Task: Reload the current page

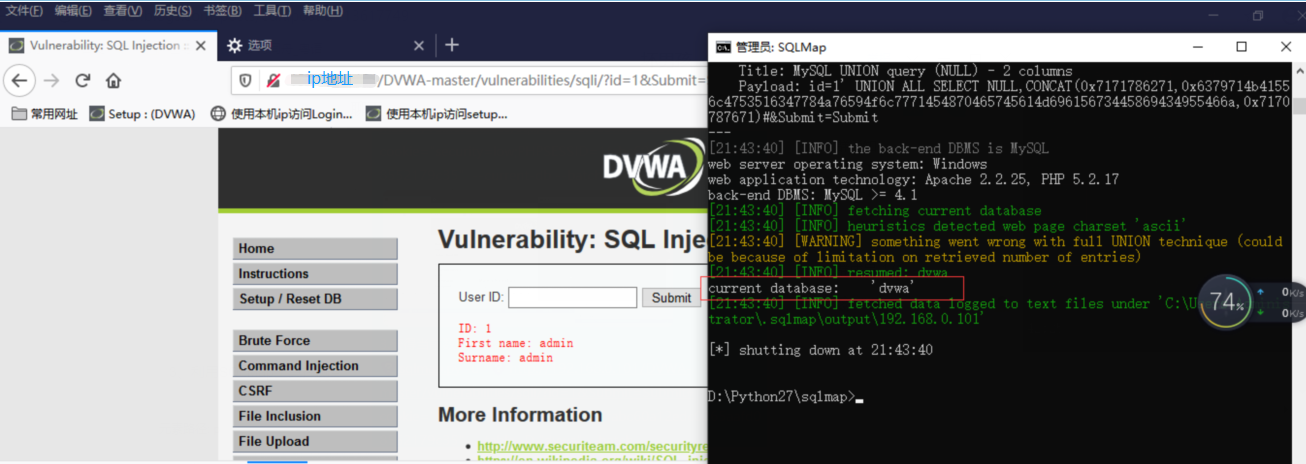Action: click(83, 80)
